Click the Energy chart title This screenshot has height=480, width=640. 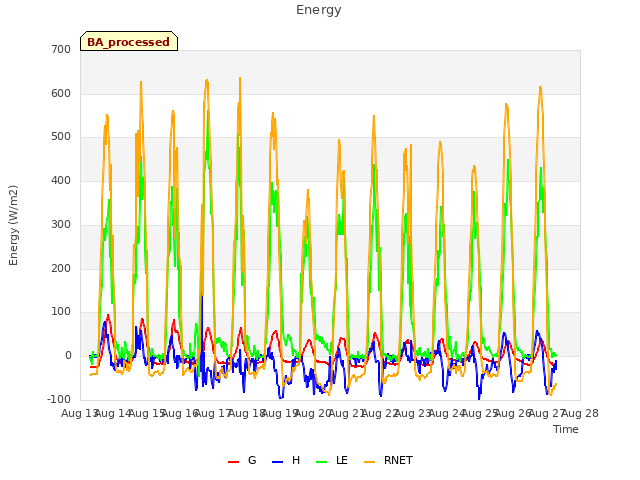pyautogui.click(x=319, y=10)
